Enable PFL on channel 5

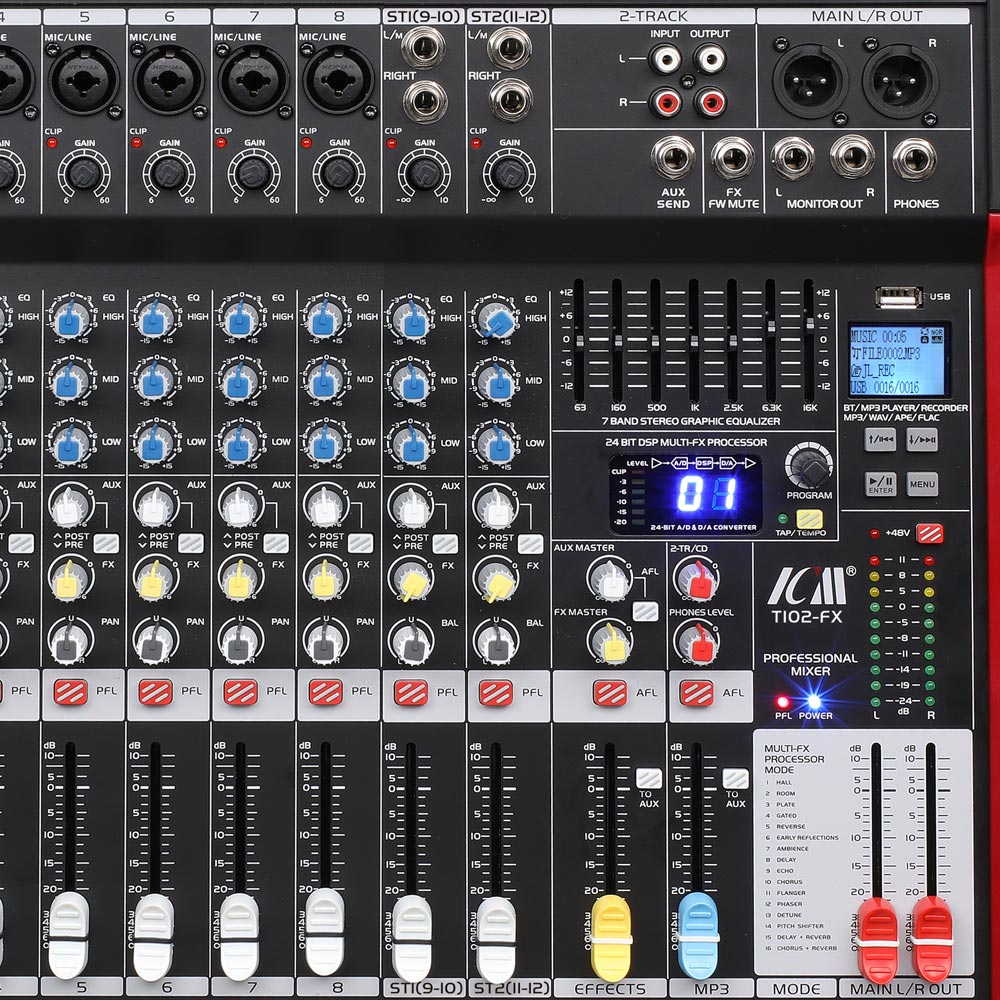point(70,692)
